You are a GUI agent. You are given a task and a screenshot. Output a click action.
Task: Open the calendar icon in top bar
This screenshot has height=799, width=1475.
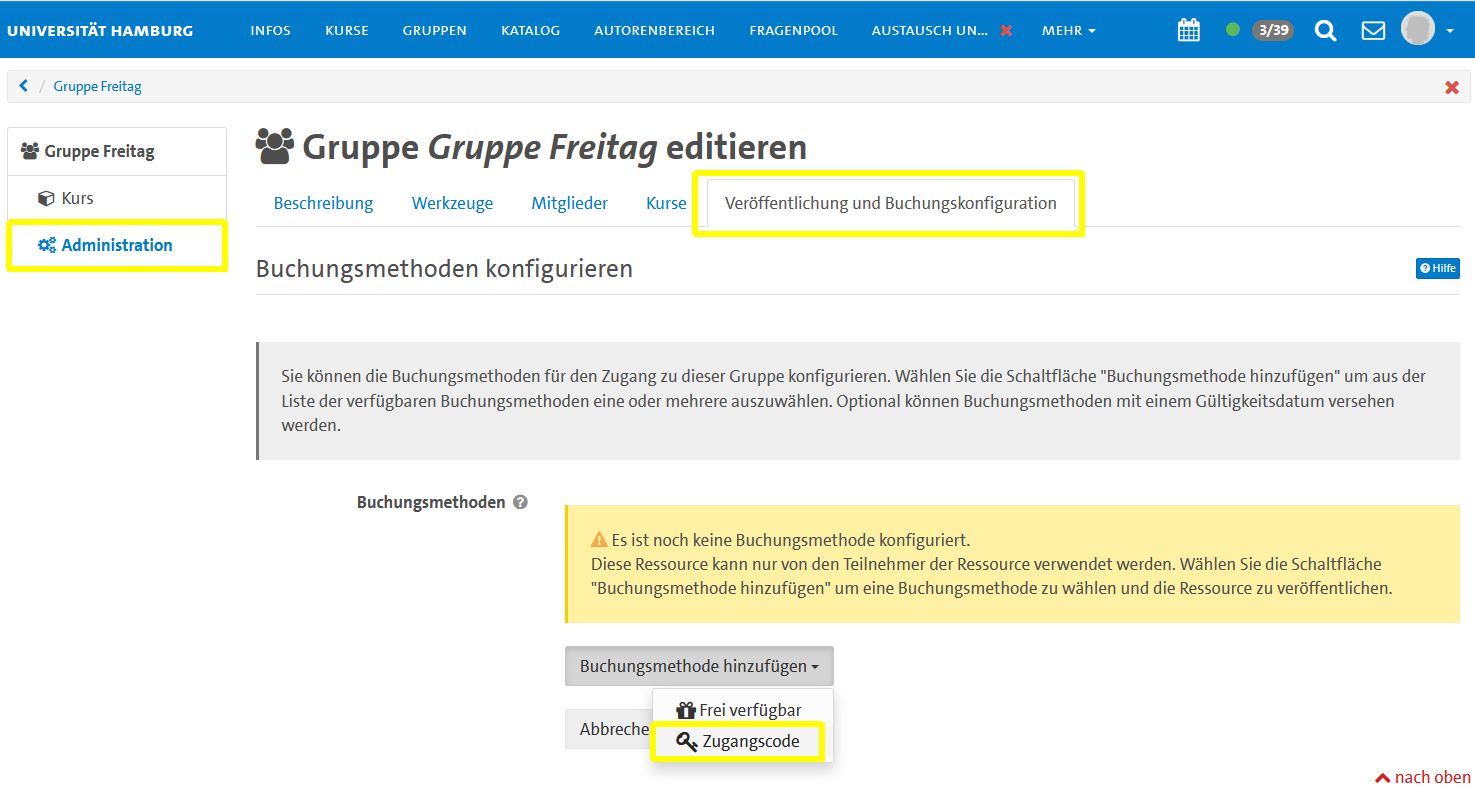[1188, 30]
